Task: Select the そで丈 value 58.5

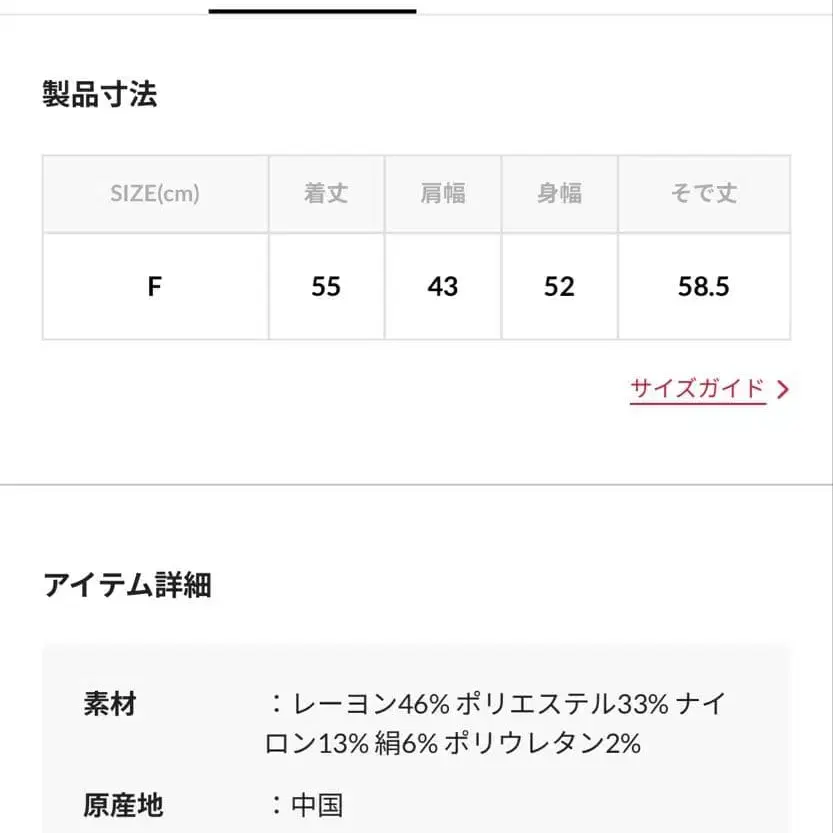Action: [705, 286]
